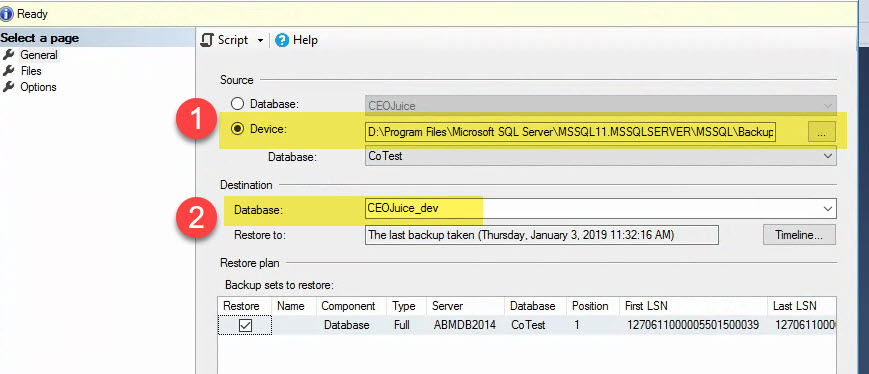This screenshot has height=374, width=869.
Task: Click the Ready info icon
Action: (7, 14)
